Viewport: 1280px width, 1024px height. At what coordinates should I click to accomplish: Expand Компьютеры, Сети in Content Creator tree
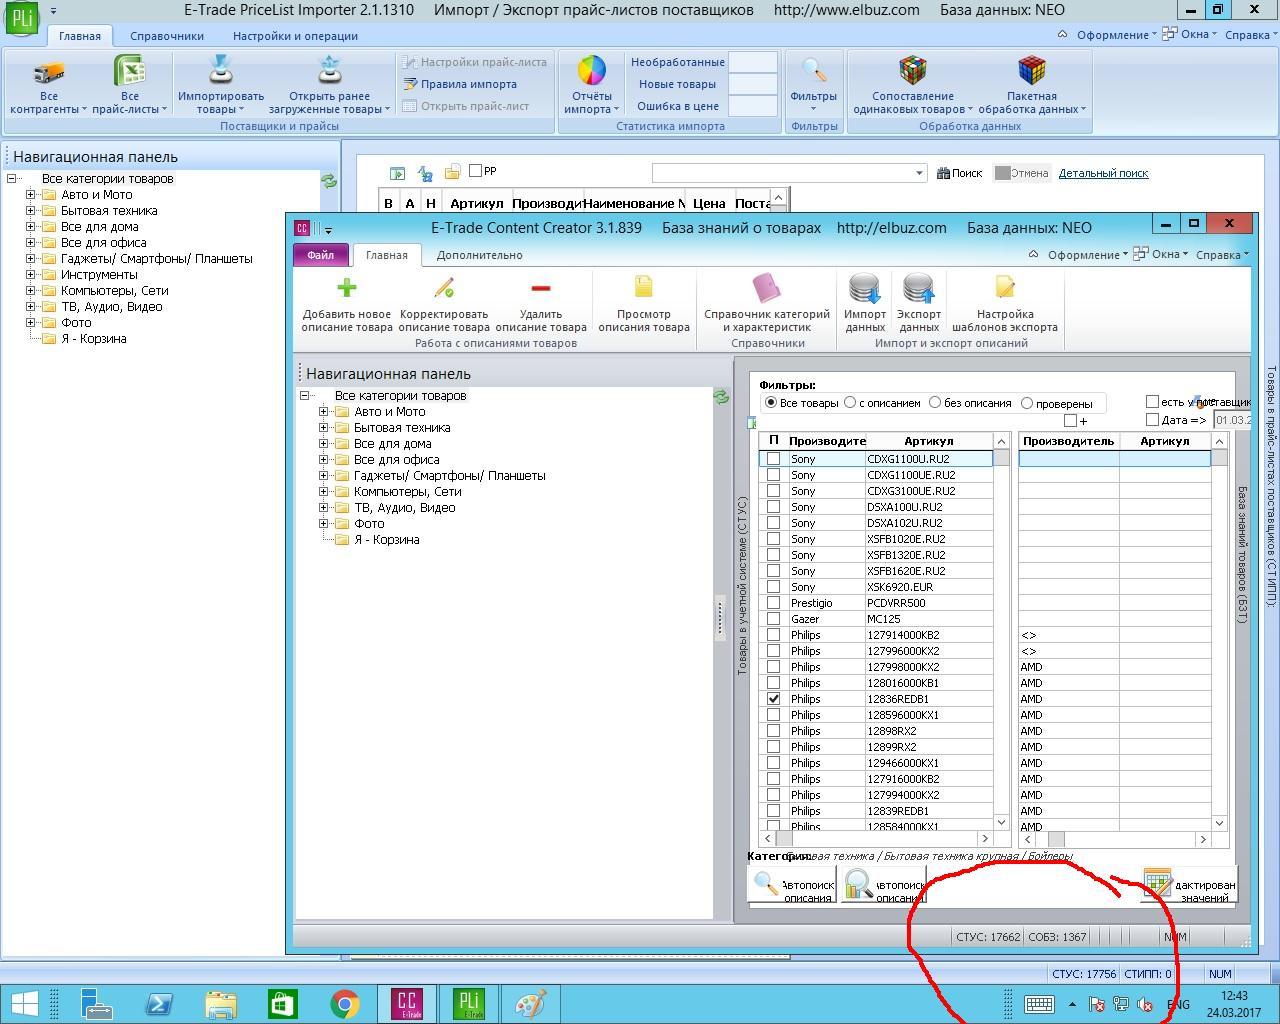(x=324, y=492)
